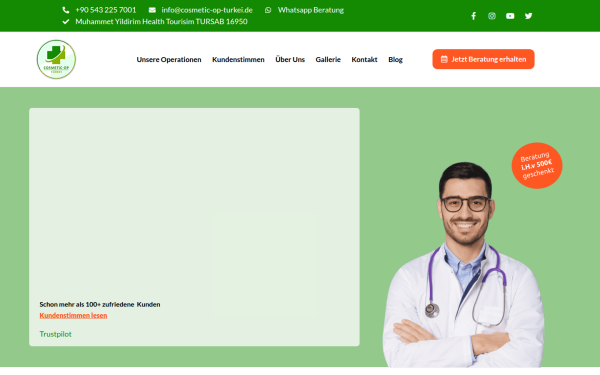Click the WhatsApp icon

click(268, 10)
